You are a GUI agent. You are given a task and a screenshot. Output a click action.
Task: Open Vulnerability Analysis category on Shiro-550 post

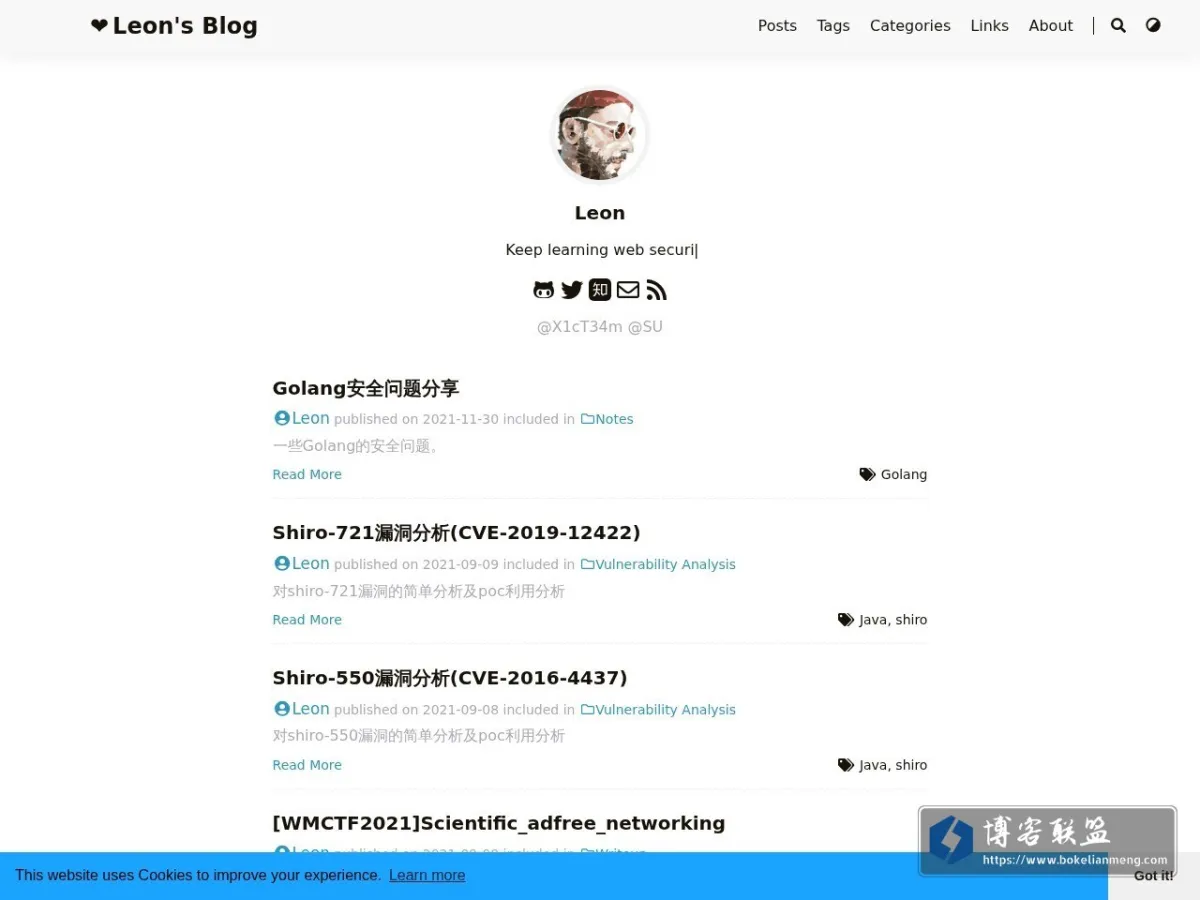[x=658, y=710]
